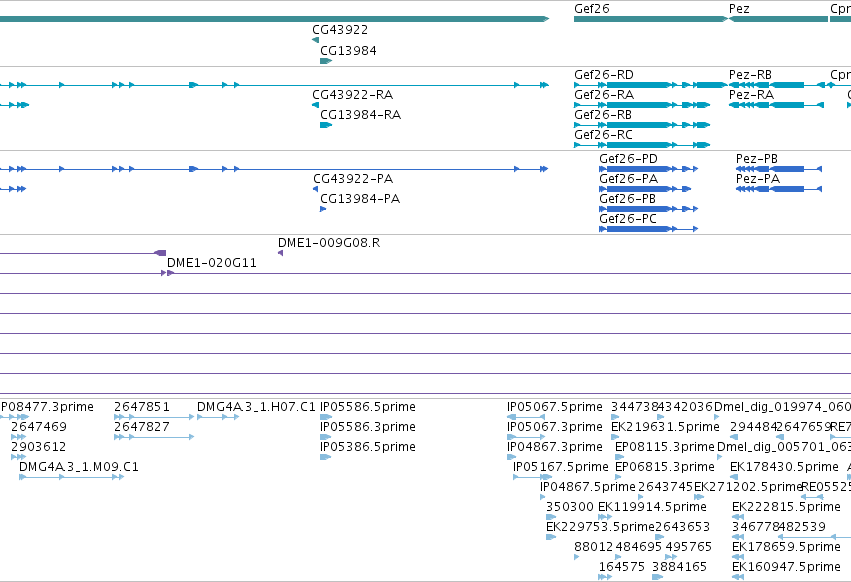Viewport: 851px width, 582px height.
Task: Click the 2647851 EST label
Action: point(142,407)
